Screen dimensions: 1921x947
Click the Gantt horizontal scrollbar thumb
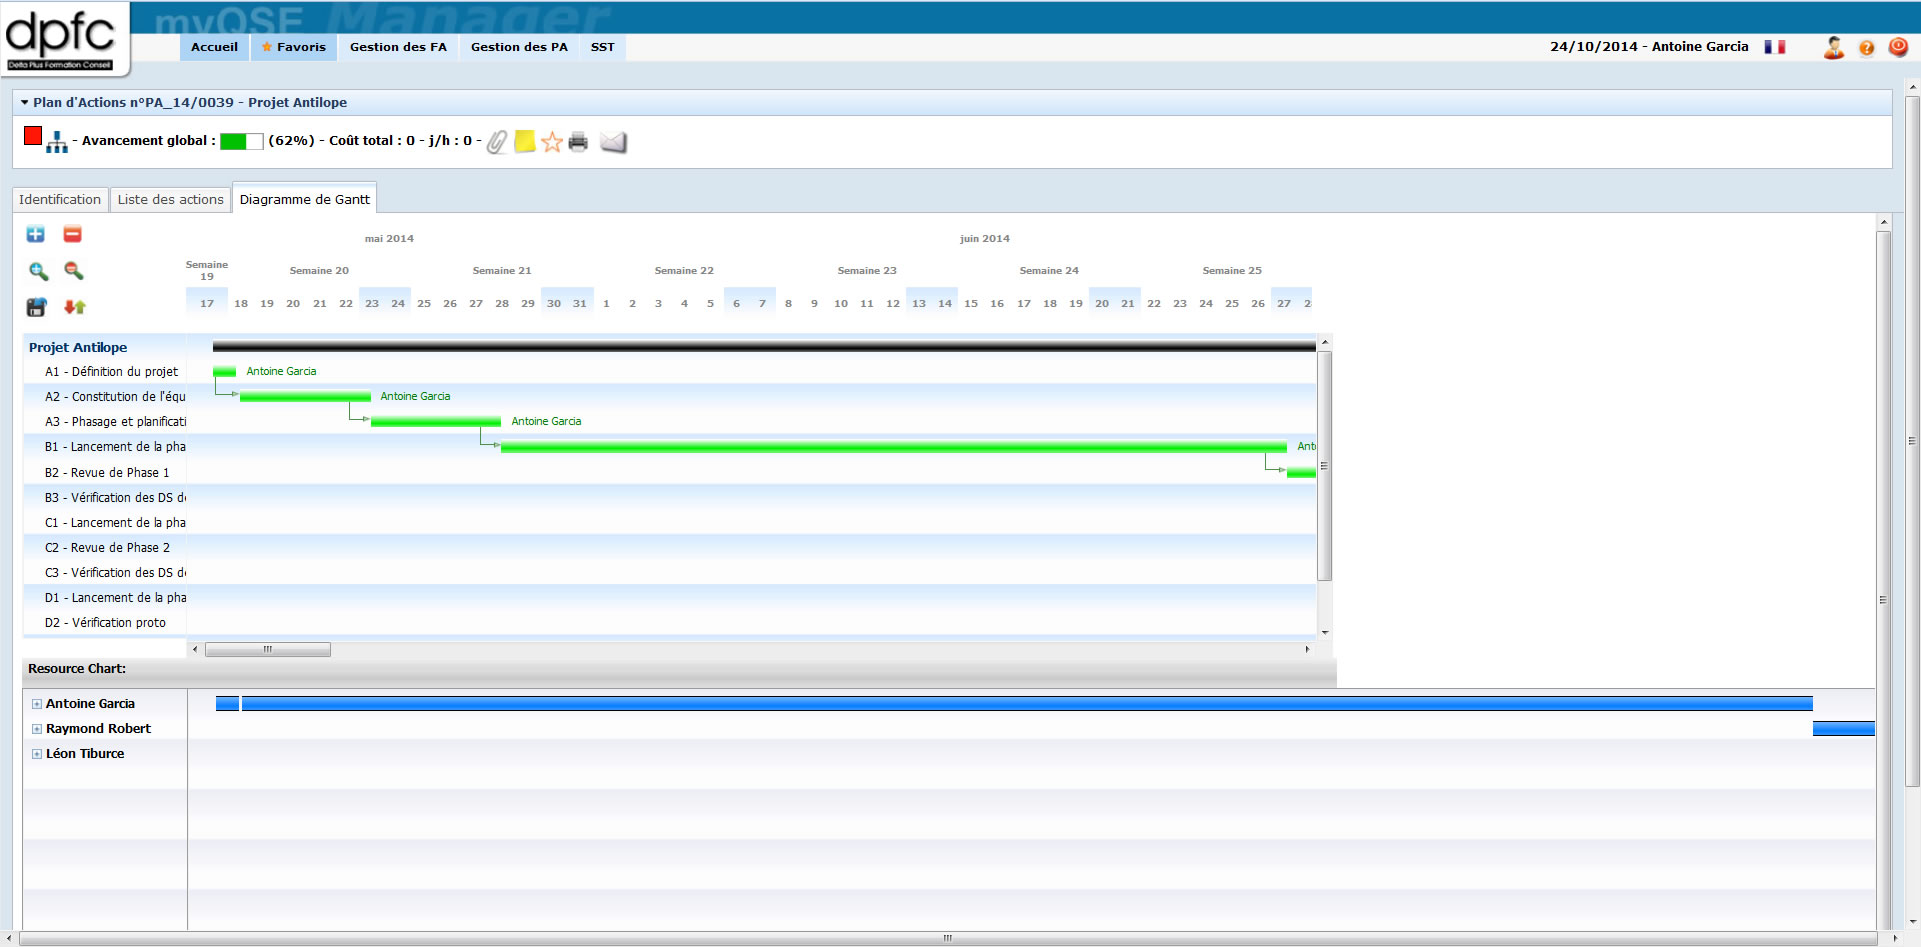point(267,650)
